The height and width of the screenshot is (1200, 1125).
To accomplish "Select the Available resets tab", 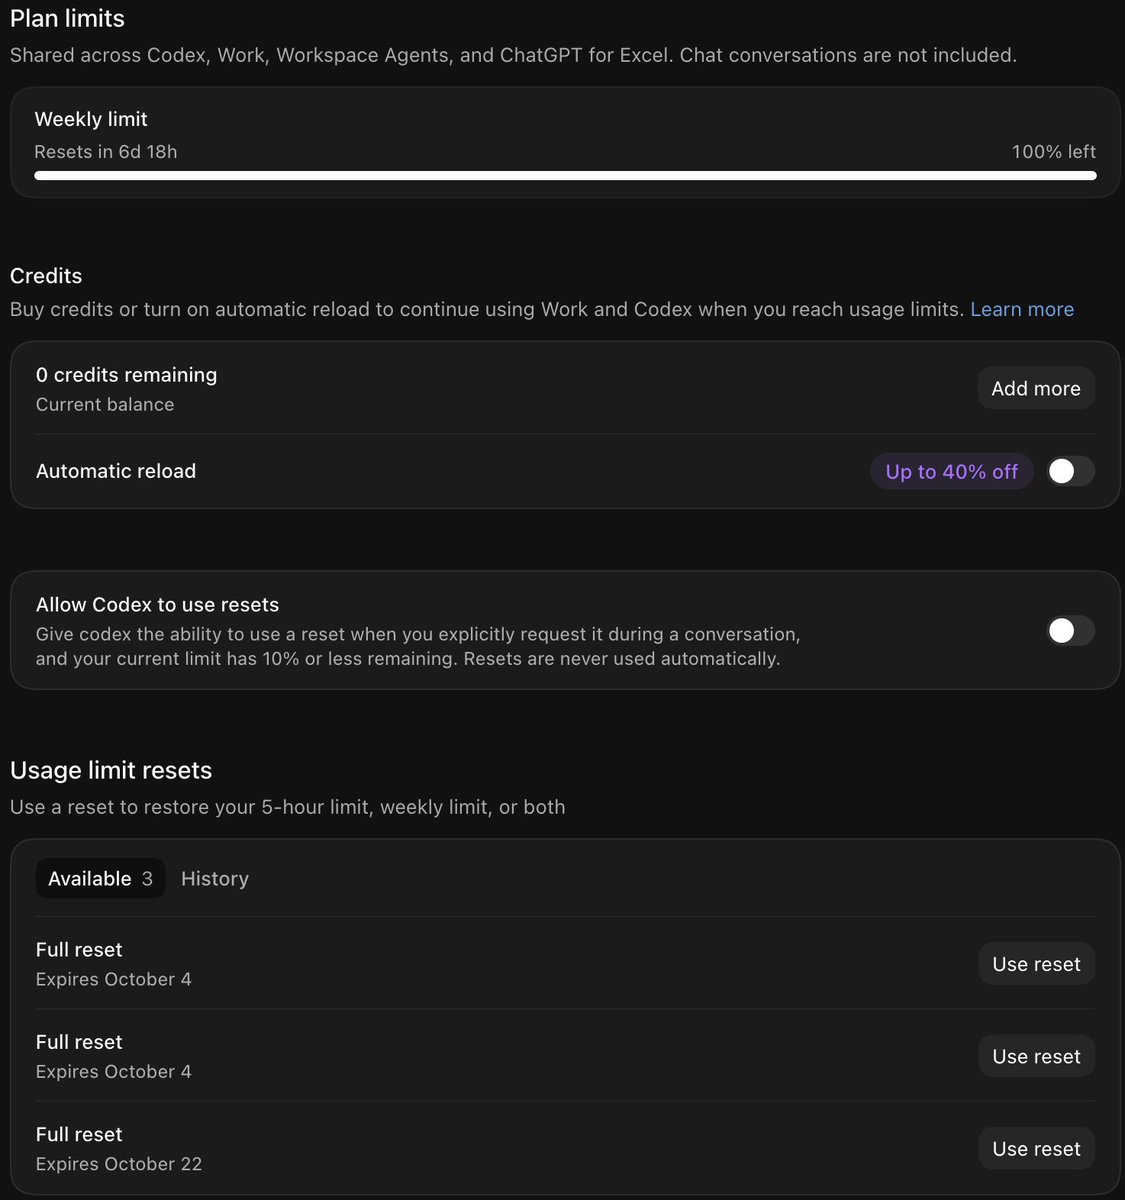I will [x=100, y=878].
